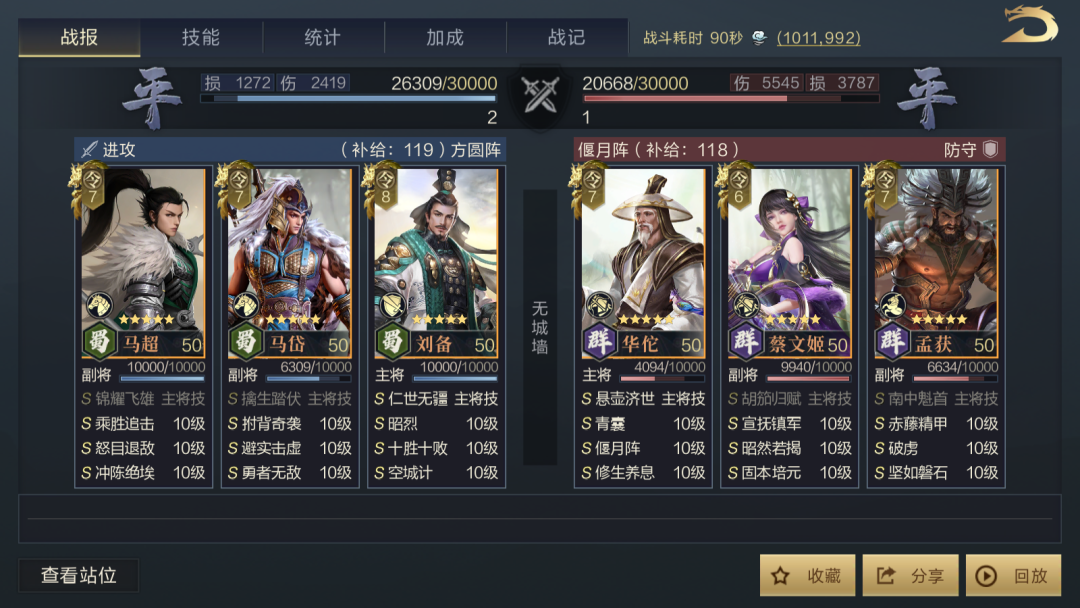This screenshot has height=608, width=1080.
Task: Click the crossed swords battle emblem
Action: (x=540, y=96)
